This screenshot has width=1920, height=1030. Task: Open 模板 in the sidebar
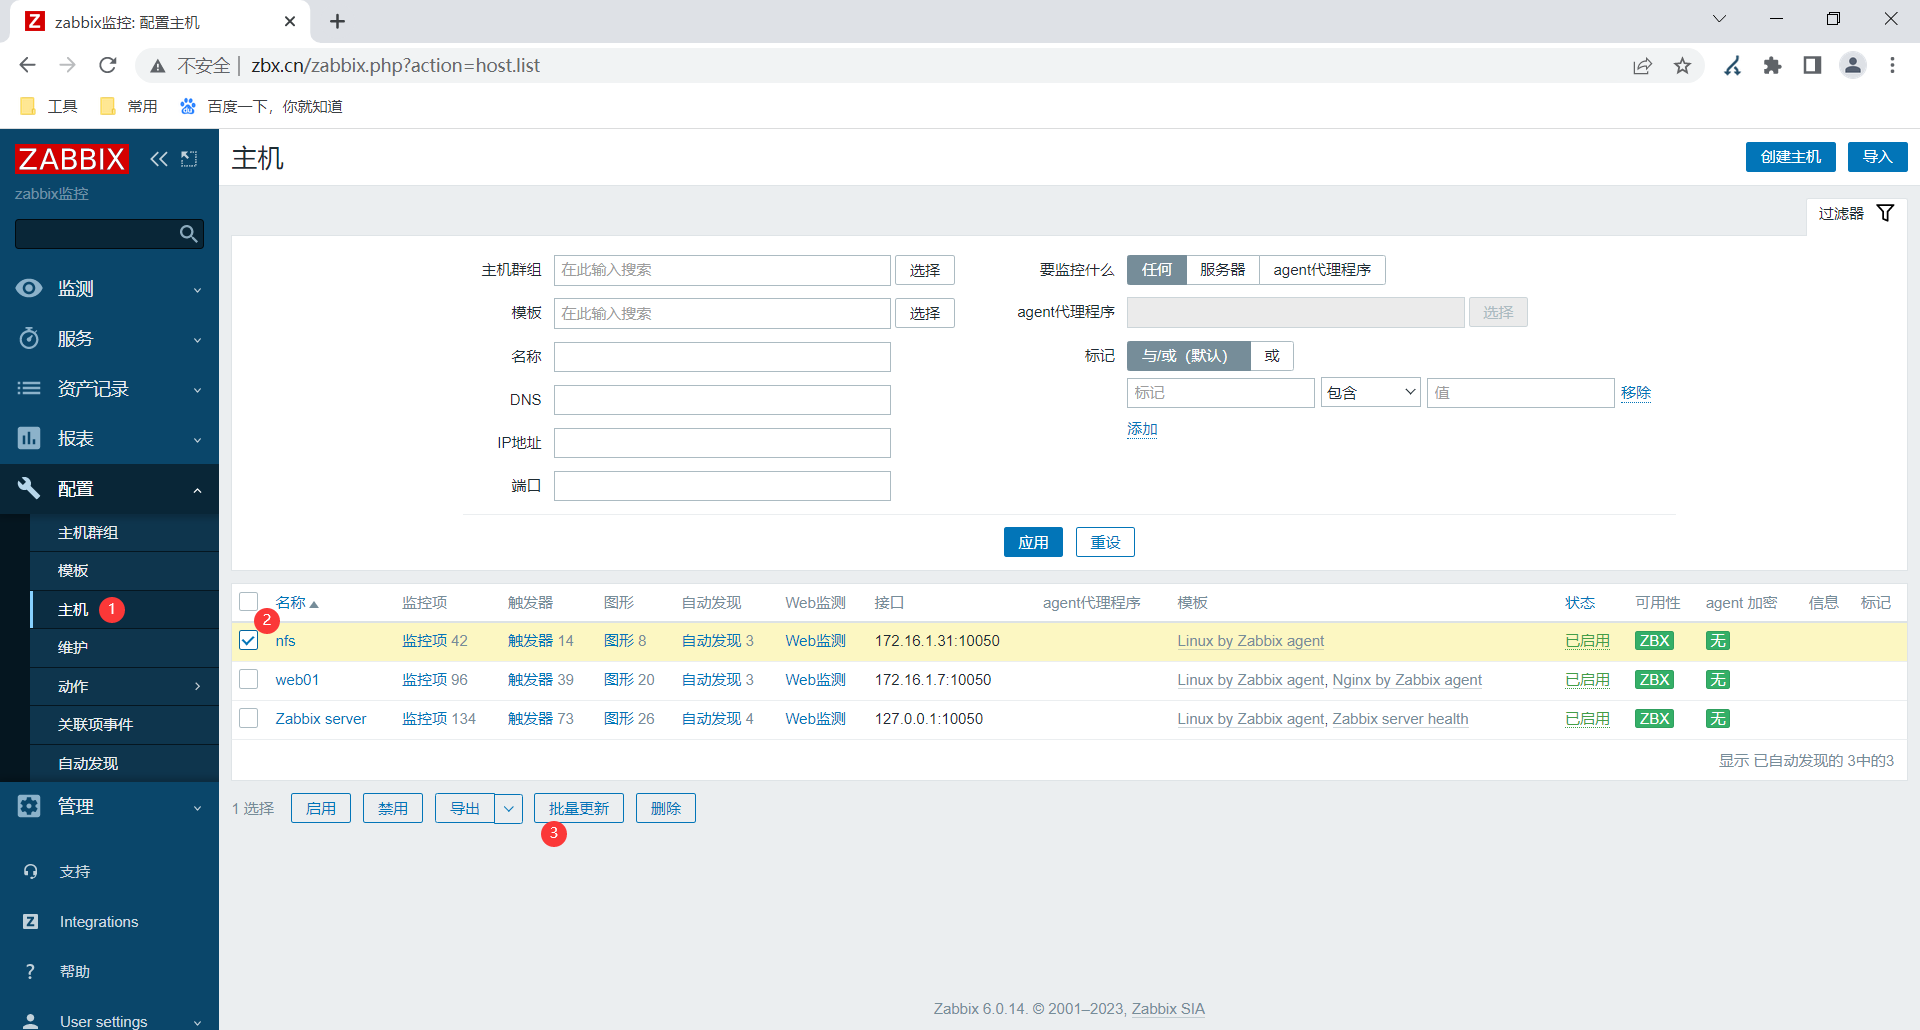coord(124,571)
